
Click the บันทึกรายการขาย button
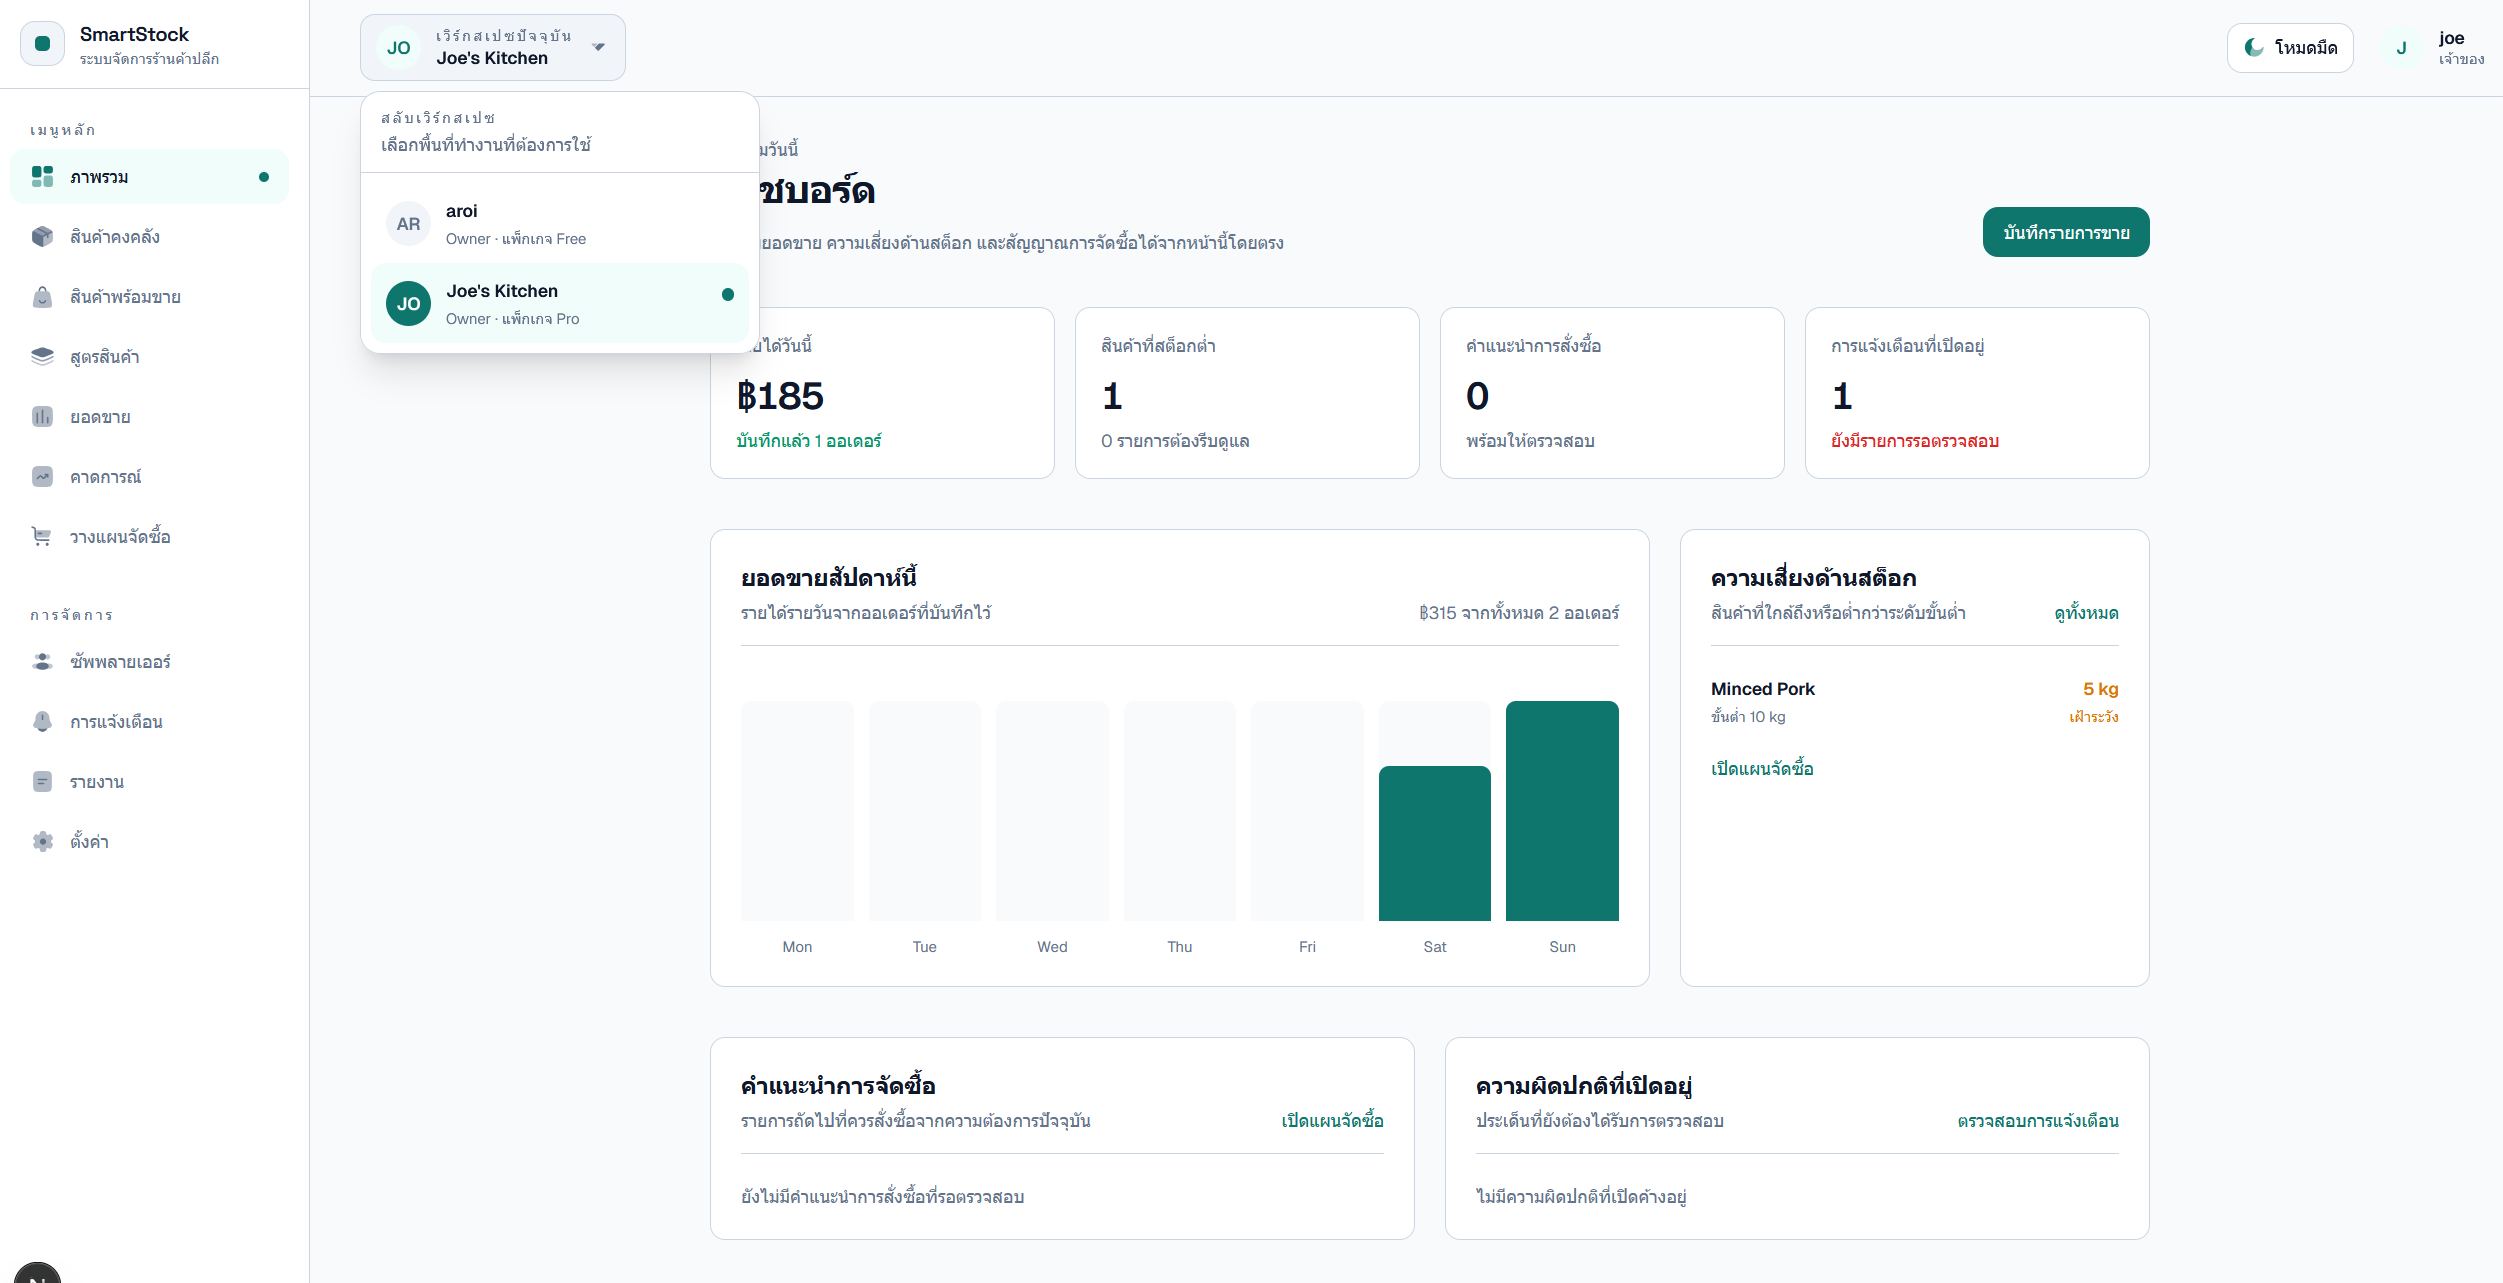pos(2065,233)
